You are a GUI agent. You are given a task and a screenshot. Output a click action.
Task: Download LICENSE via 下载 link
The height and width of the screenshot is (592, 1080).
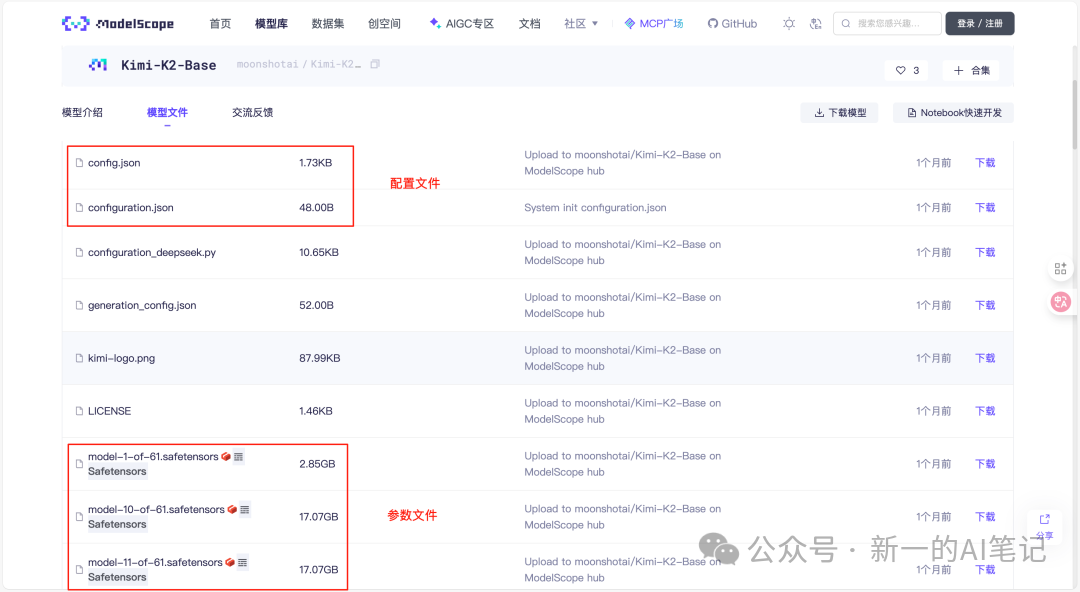pyautogui.click(x=985, y=411)
